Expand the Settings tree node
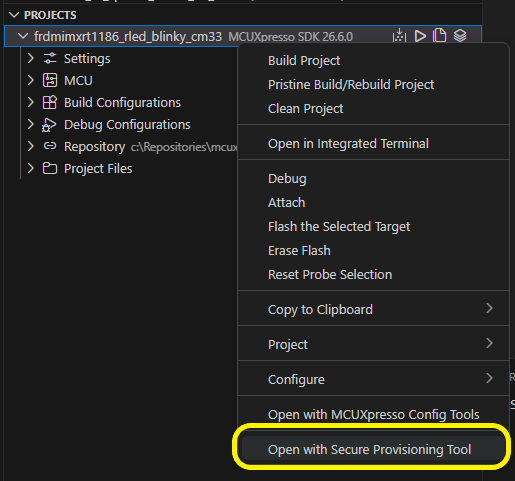The height and width of the screenshot is (481, 515). 31,58
